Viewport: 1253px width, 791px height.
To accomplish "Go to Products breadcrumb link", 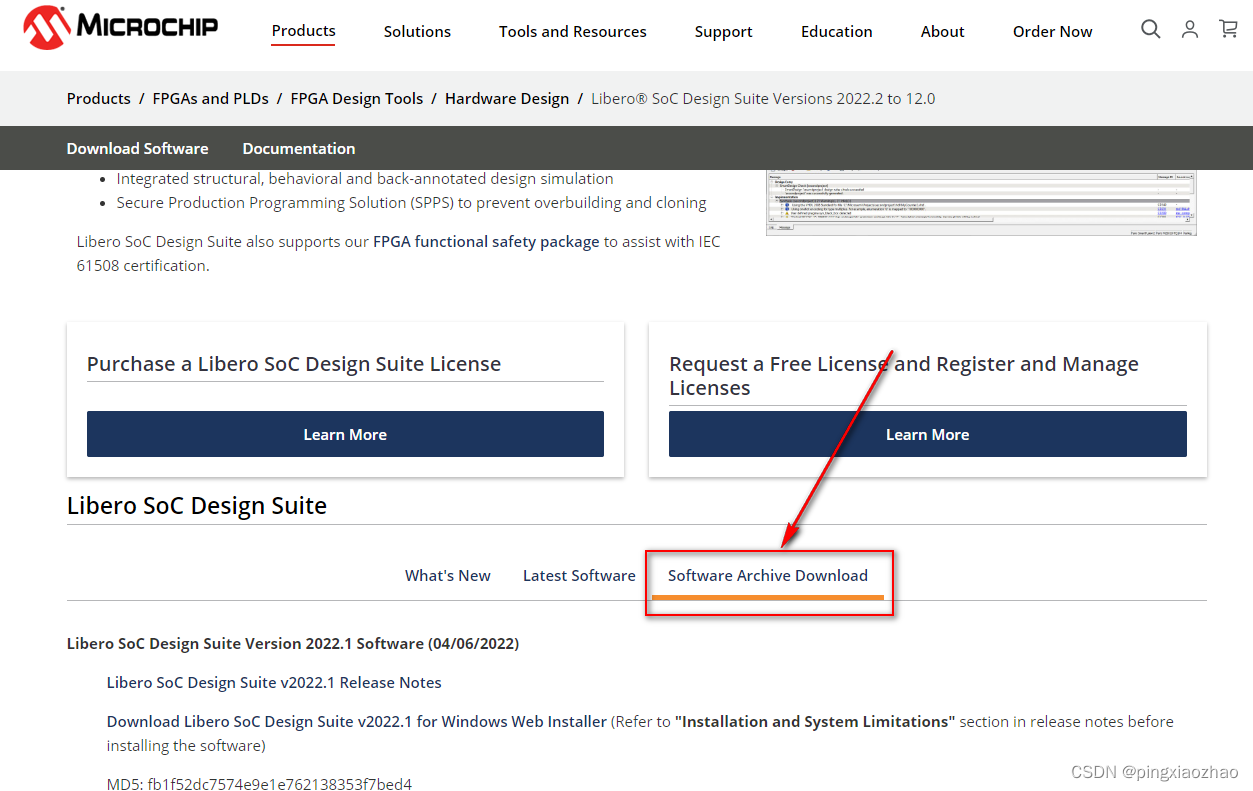I will point(99,98).
